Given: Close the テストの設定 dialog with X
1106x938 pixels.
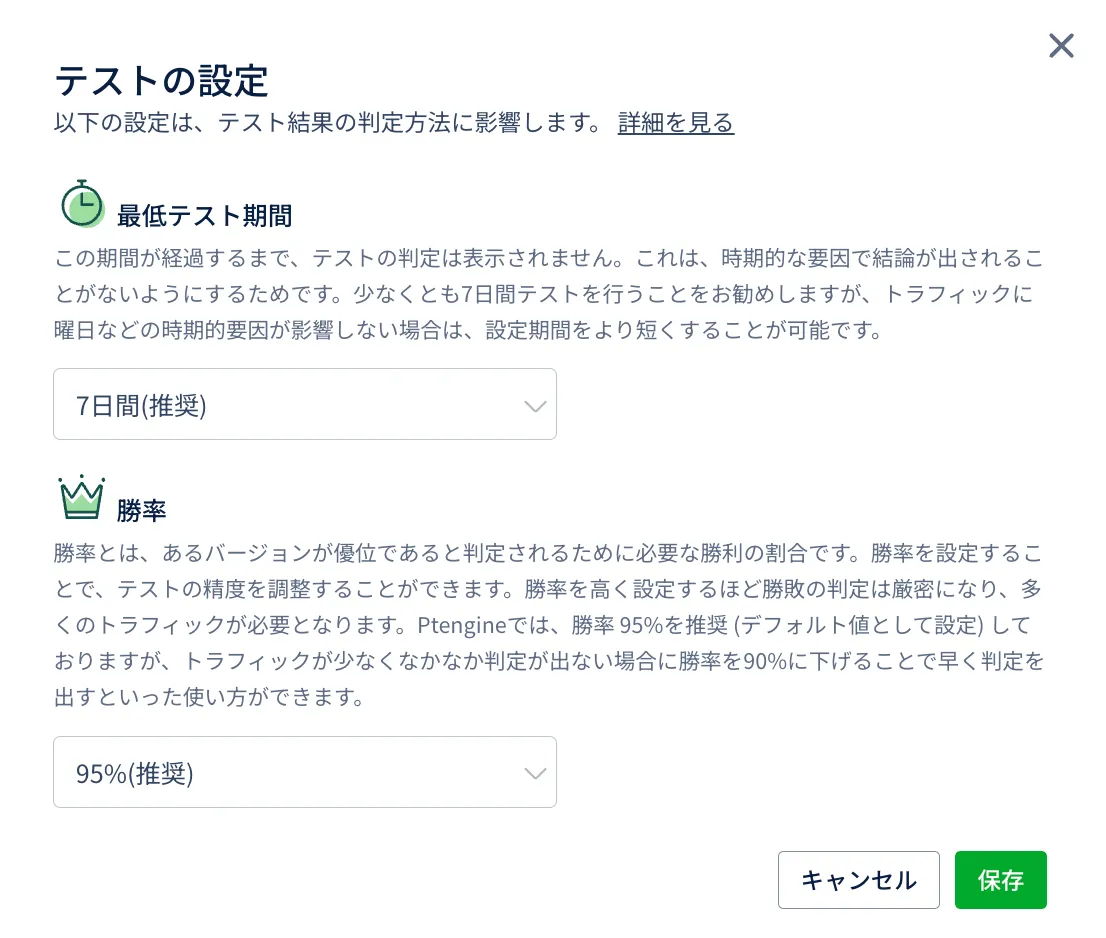Looking at the screenshot, I should 1061,46.
